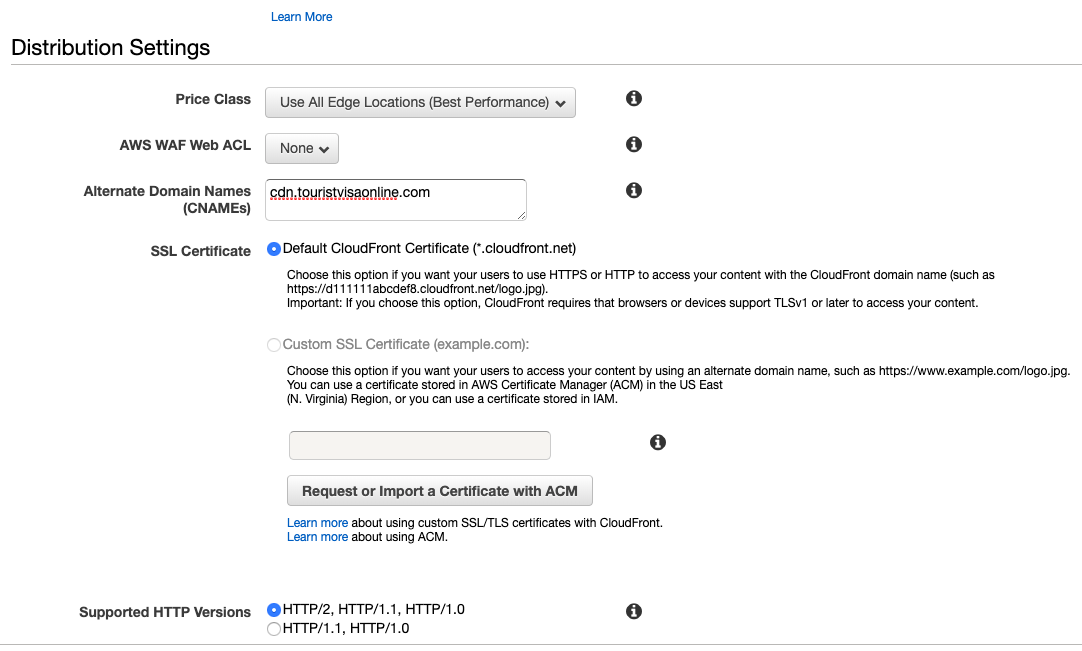
Task: Select Default CloudFront Certificate option
Action: tap(274, 248)
